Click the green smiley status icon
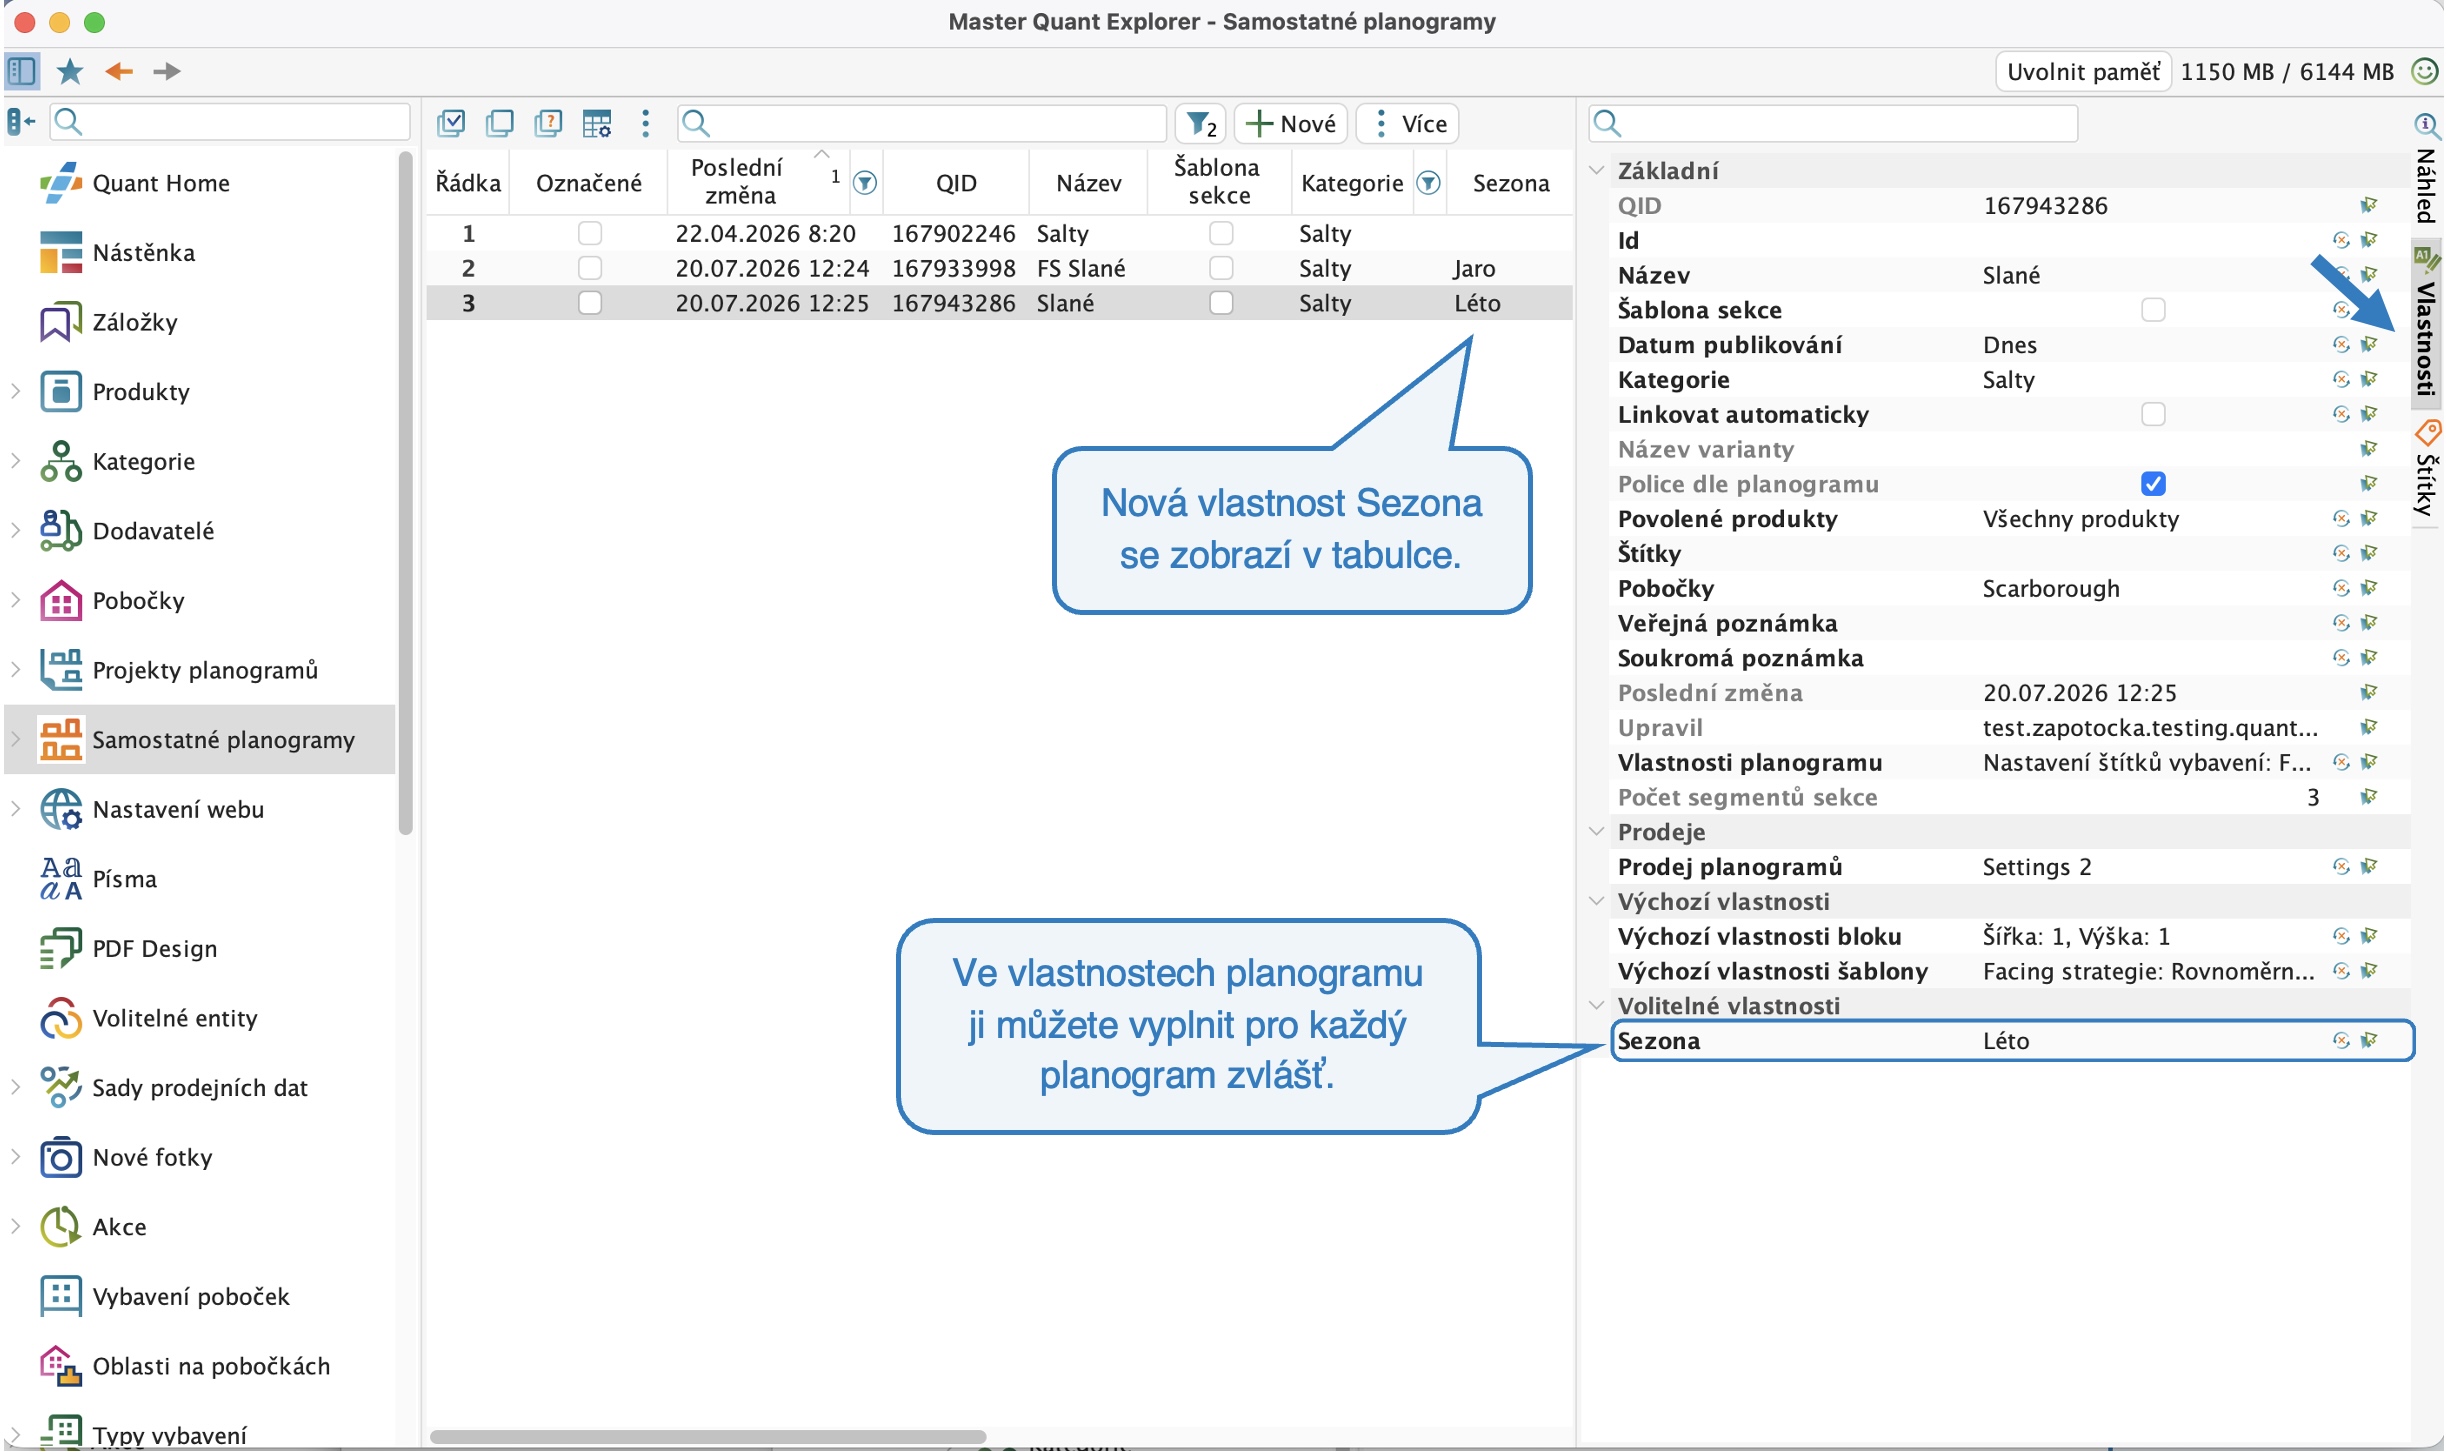 [x=2424, y=71]
